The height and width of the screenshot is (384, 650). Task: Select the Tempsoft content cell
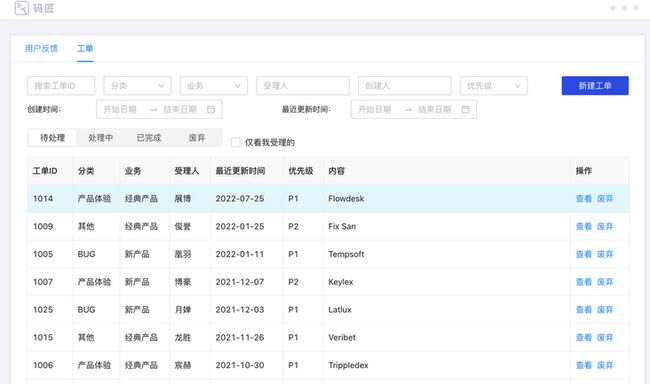coord(447,254)
